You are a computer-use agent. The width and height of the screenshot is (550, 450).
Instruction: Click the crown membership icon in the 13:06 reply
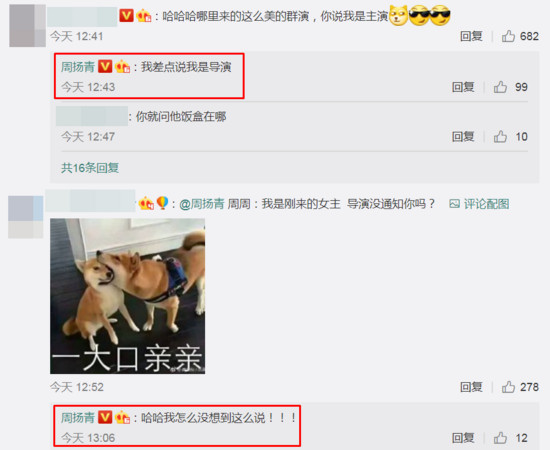[122, 418]
